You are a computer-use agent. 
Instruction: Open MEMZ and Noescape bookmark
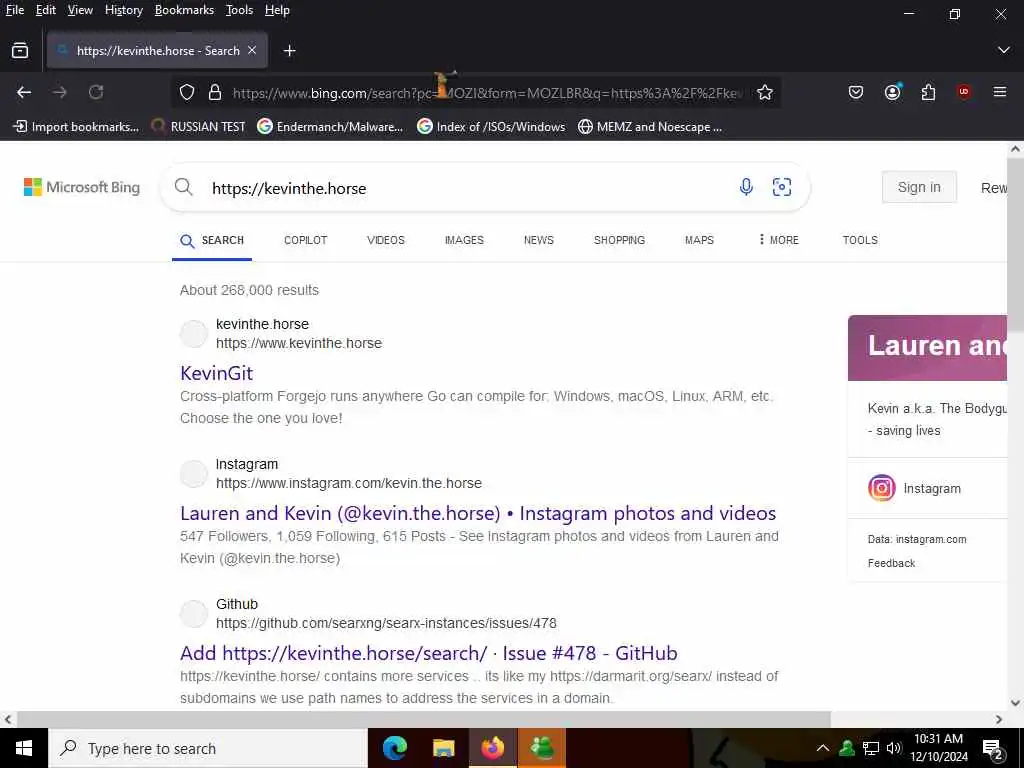650,127
